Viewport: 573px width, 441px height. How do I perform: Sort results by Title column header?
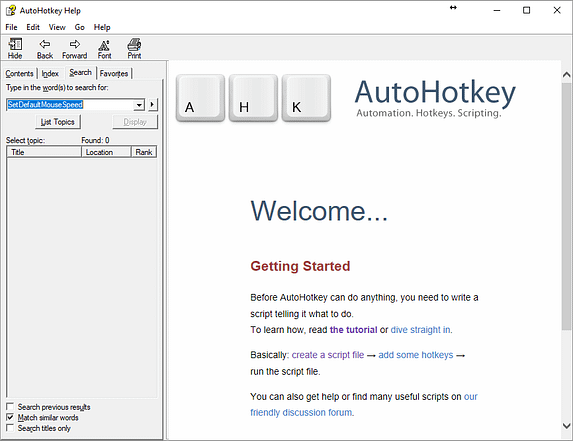(x=44, y=152)
